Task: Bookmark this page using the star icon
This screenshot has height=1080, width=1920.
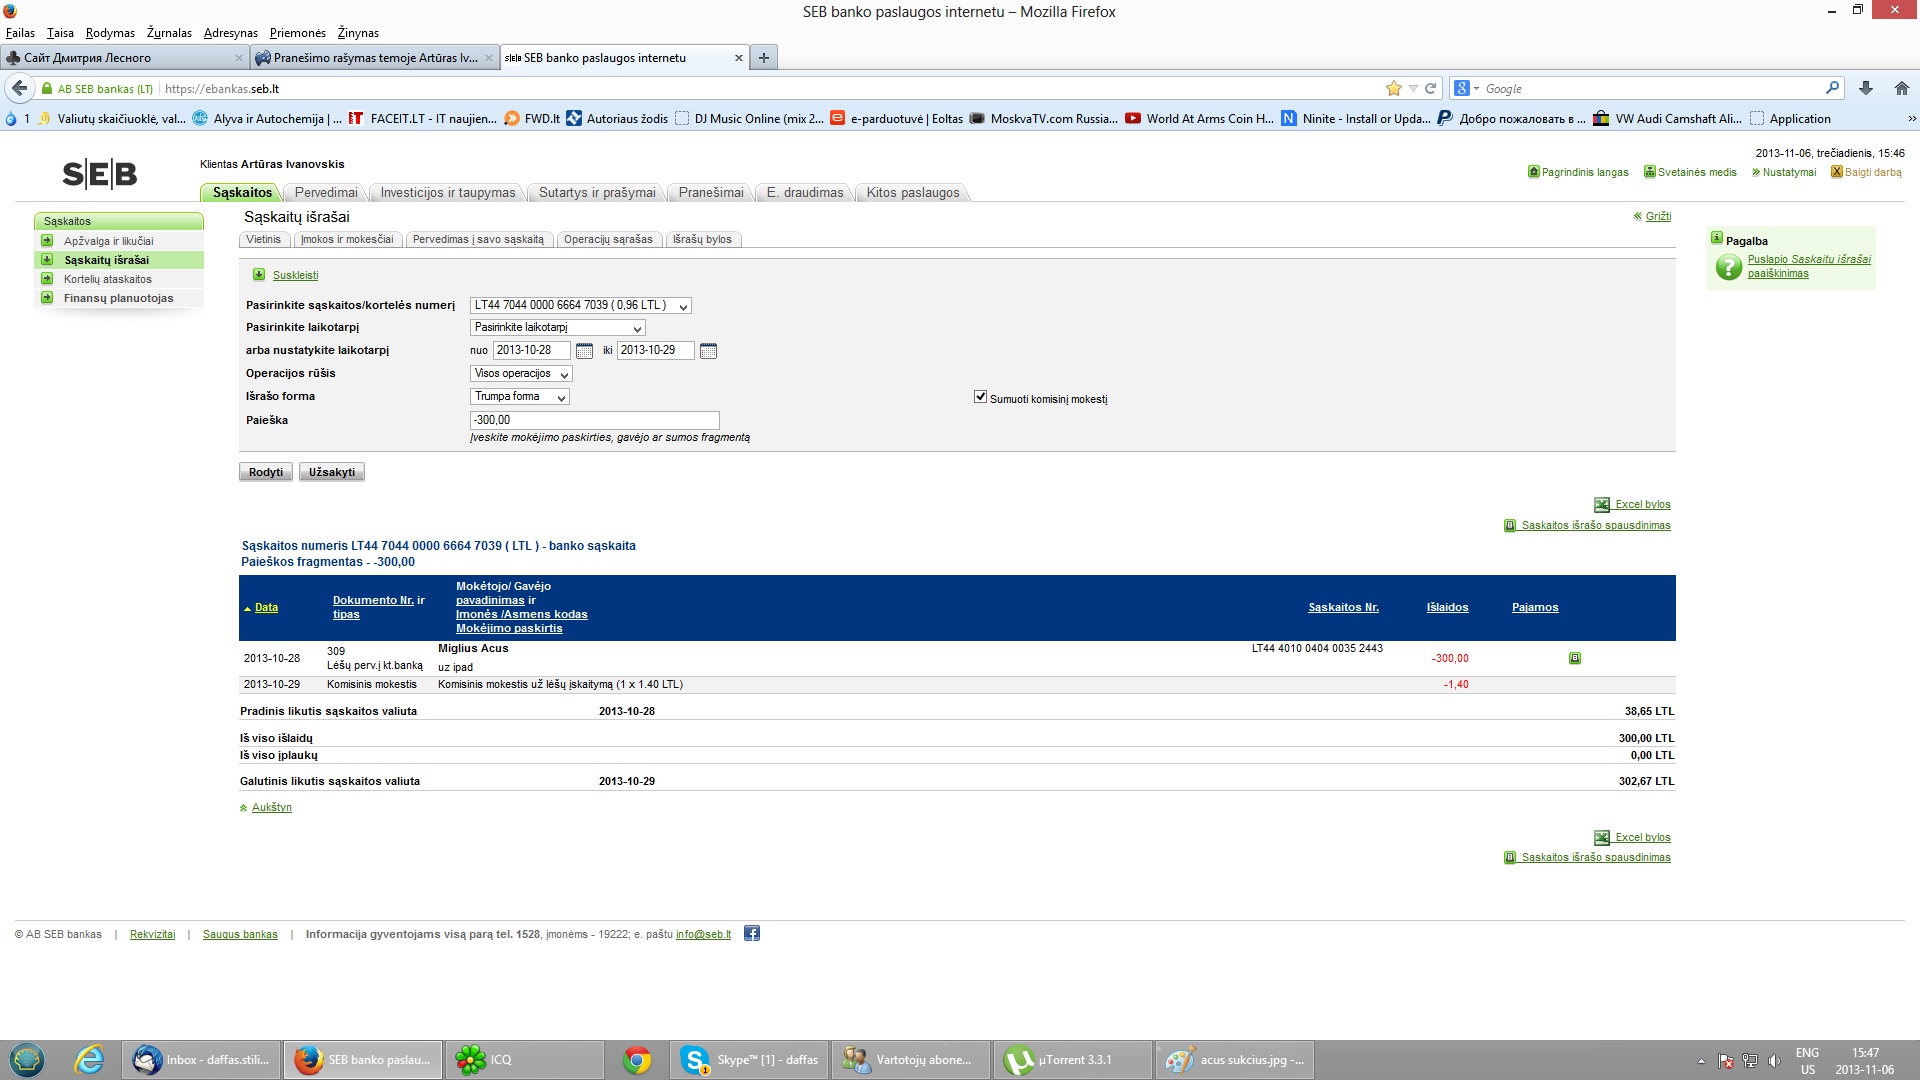Action: coord(1394,88)
